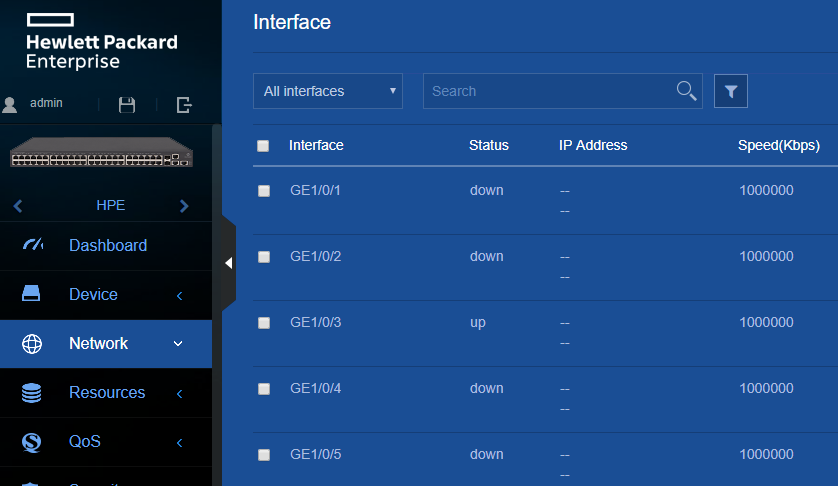Click the Interface page title

[x=292, y=22]
